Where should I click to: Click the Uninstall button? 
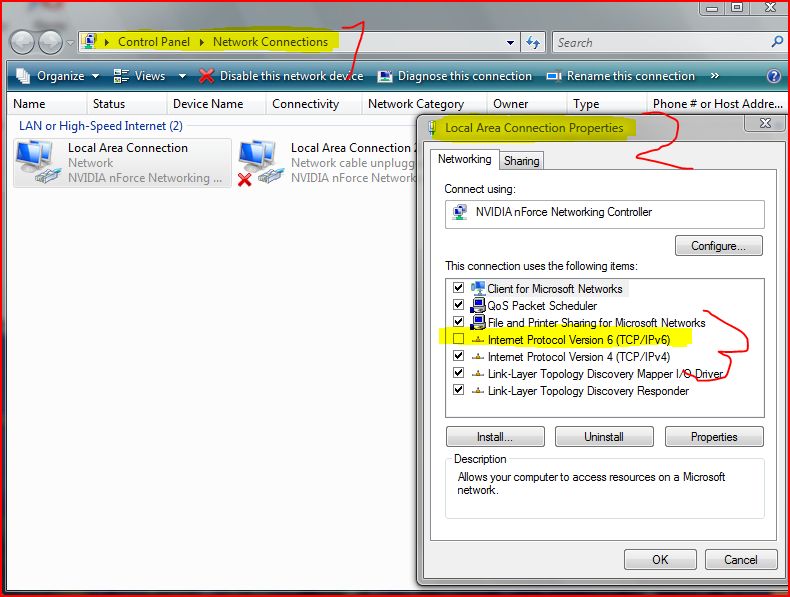pyautogui.click(x=604, y=437)
